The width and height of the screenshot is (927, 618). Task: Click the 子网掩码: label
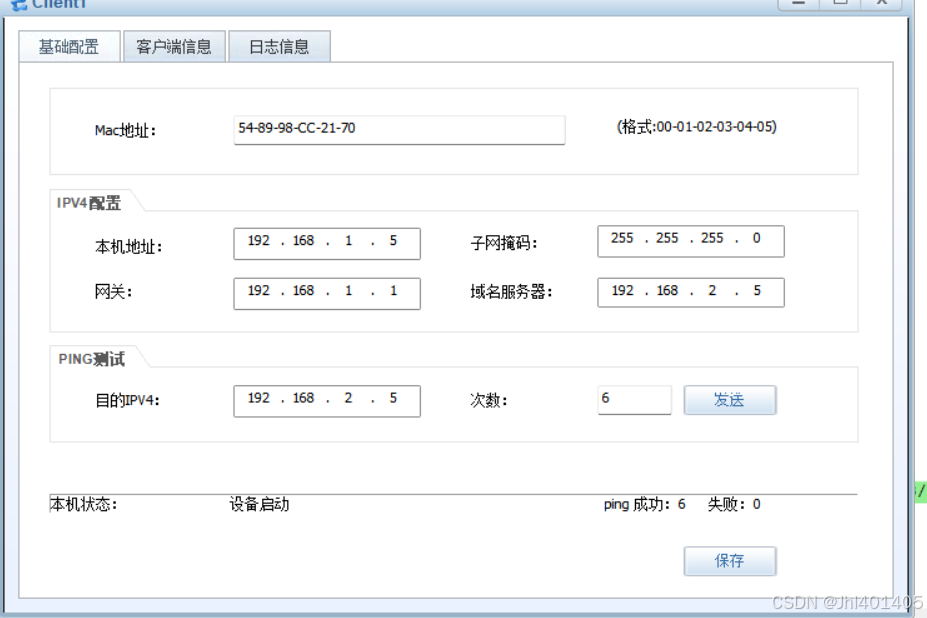tap(504, 242)
